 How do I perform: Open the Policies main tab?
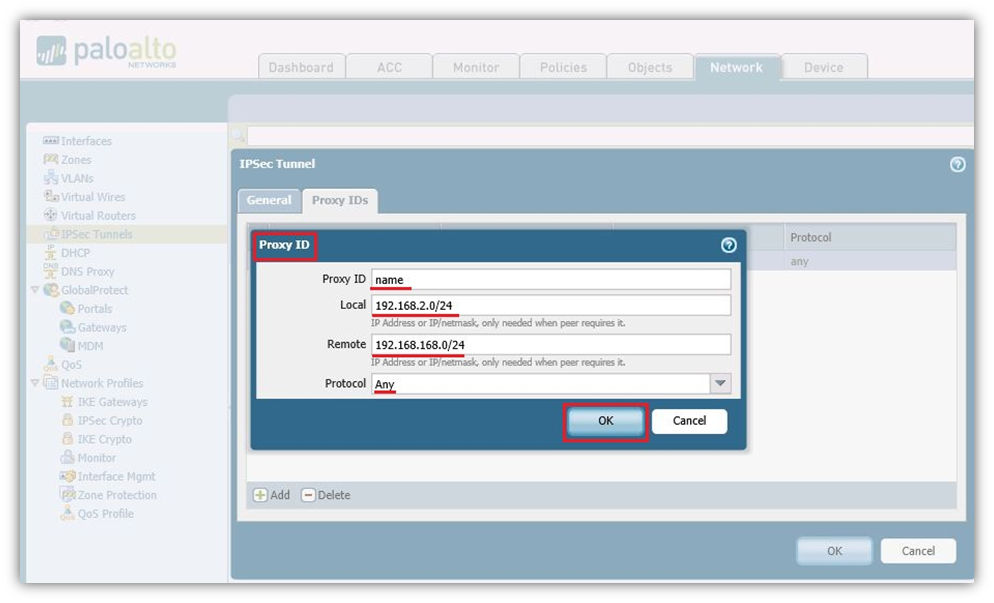click(563, 67)
